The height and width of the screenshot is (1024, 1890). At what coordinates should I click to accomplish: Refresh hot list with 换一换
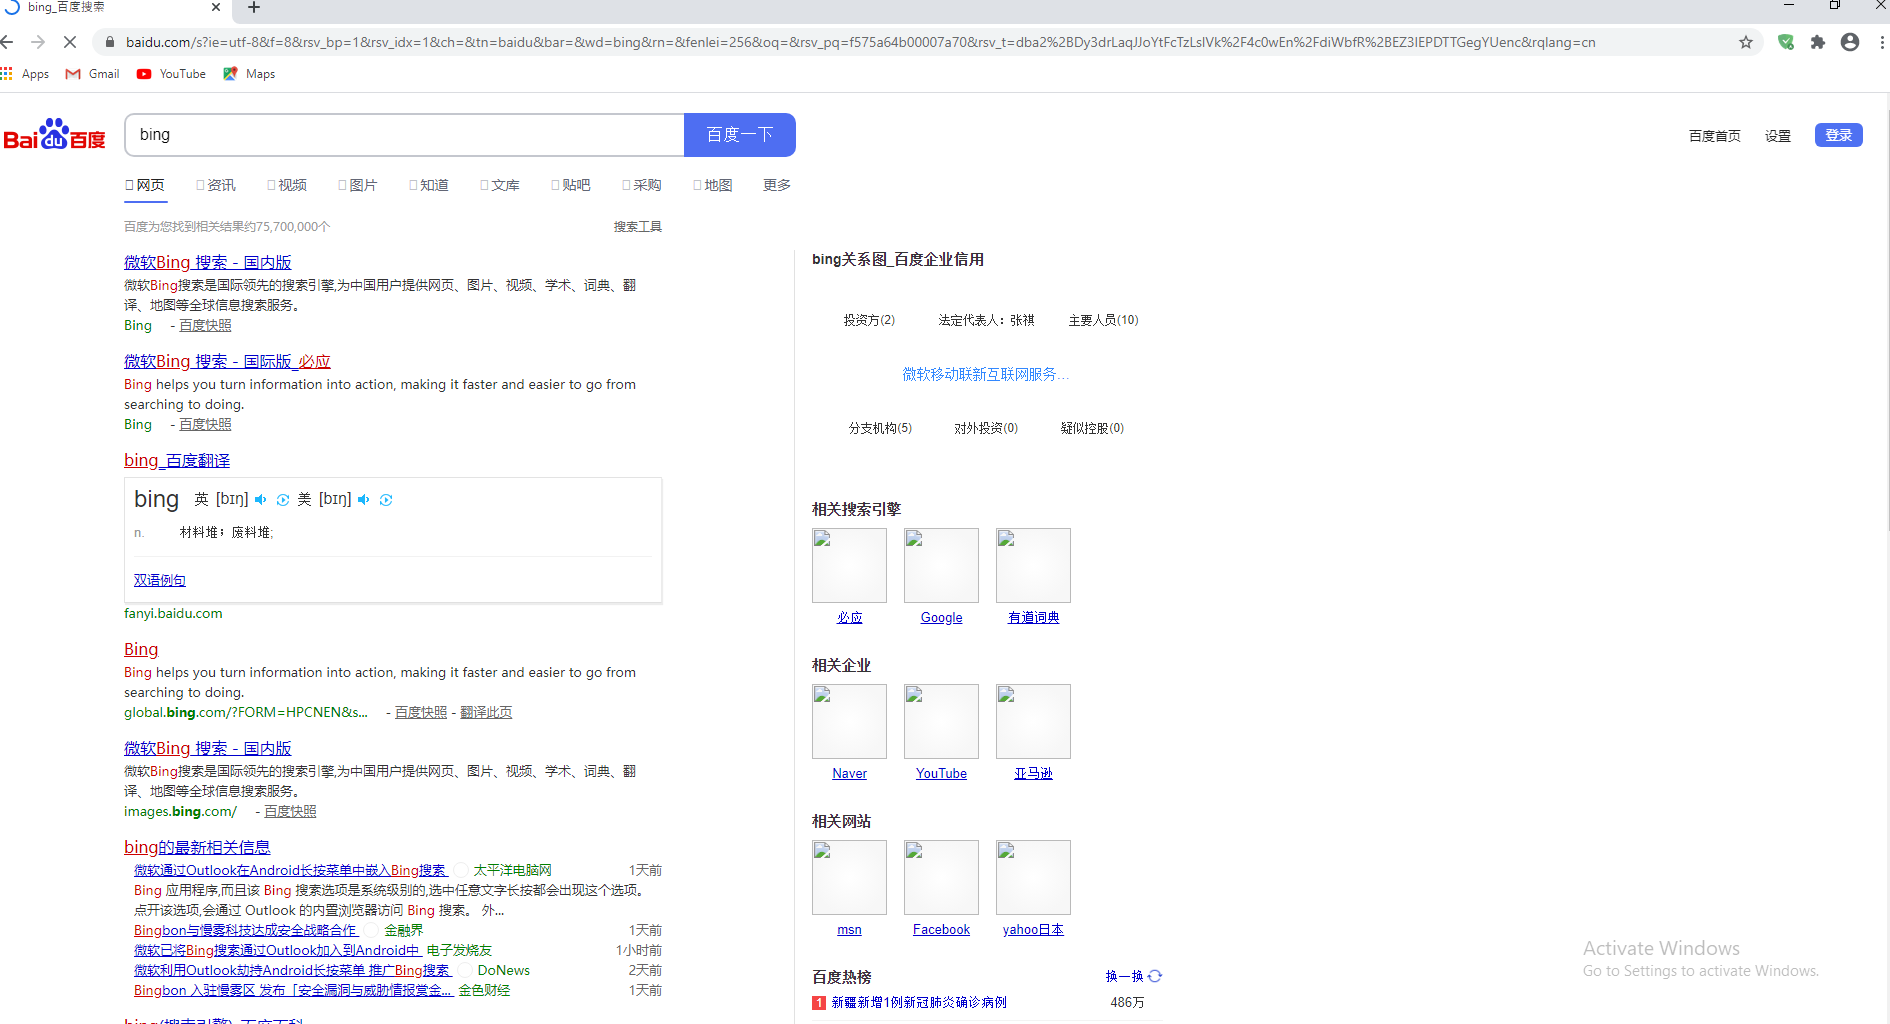coord(1134,976)
